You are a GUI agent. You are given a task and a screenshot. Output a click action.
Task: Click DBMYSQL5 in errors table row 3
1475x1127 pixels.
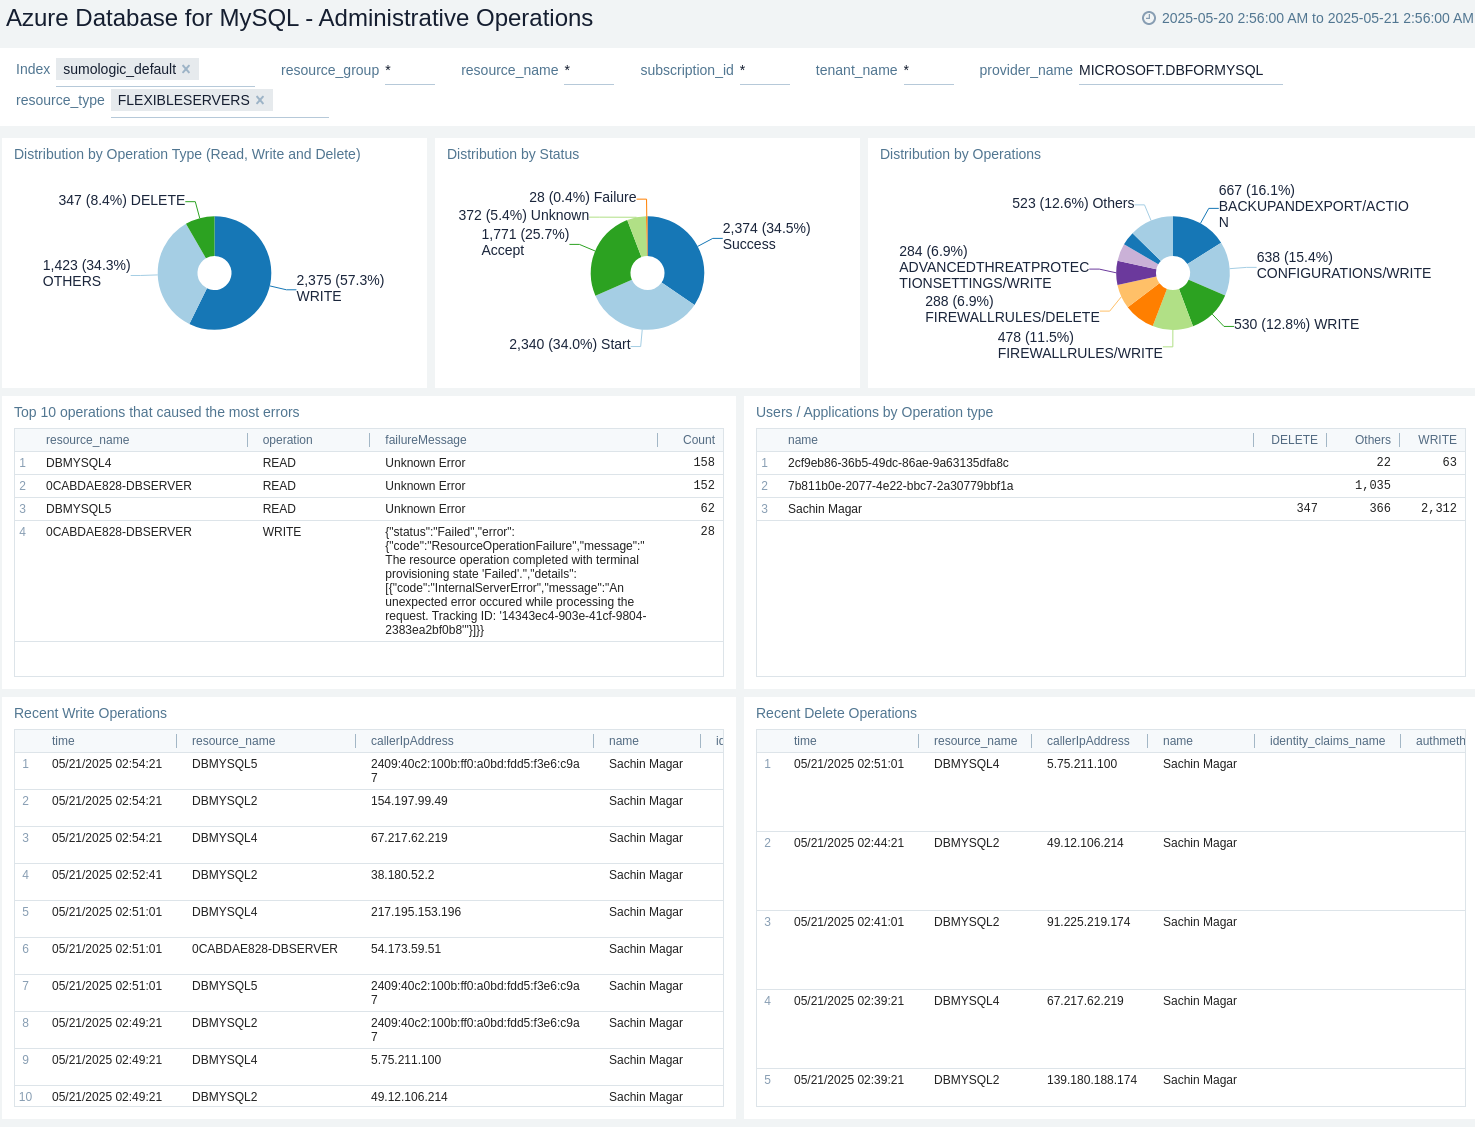click(79, 509)
